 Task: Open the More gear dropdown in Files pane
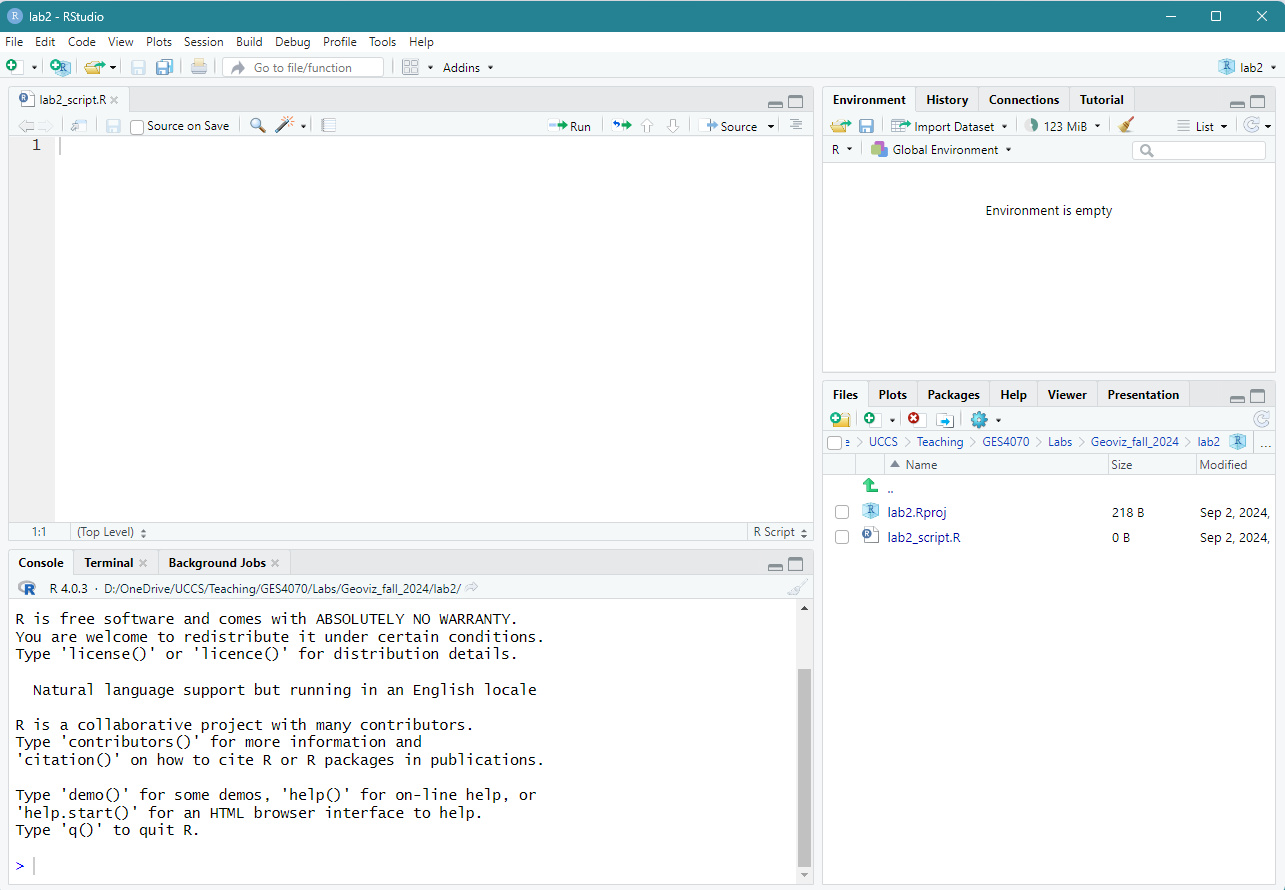click(x=985, y=419)
